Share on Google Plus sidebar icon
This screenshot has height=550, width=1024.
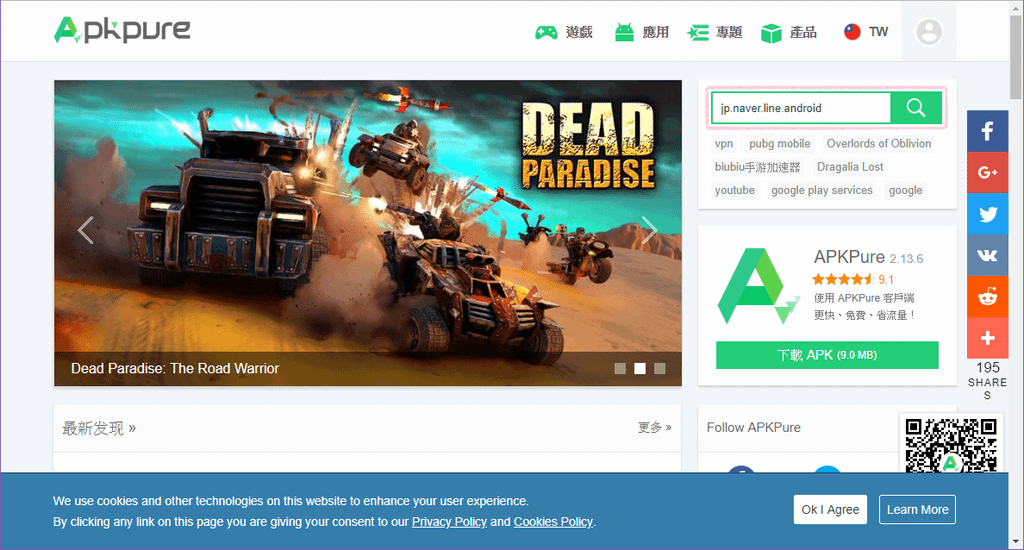[x=987, y=172]
